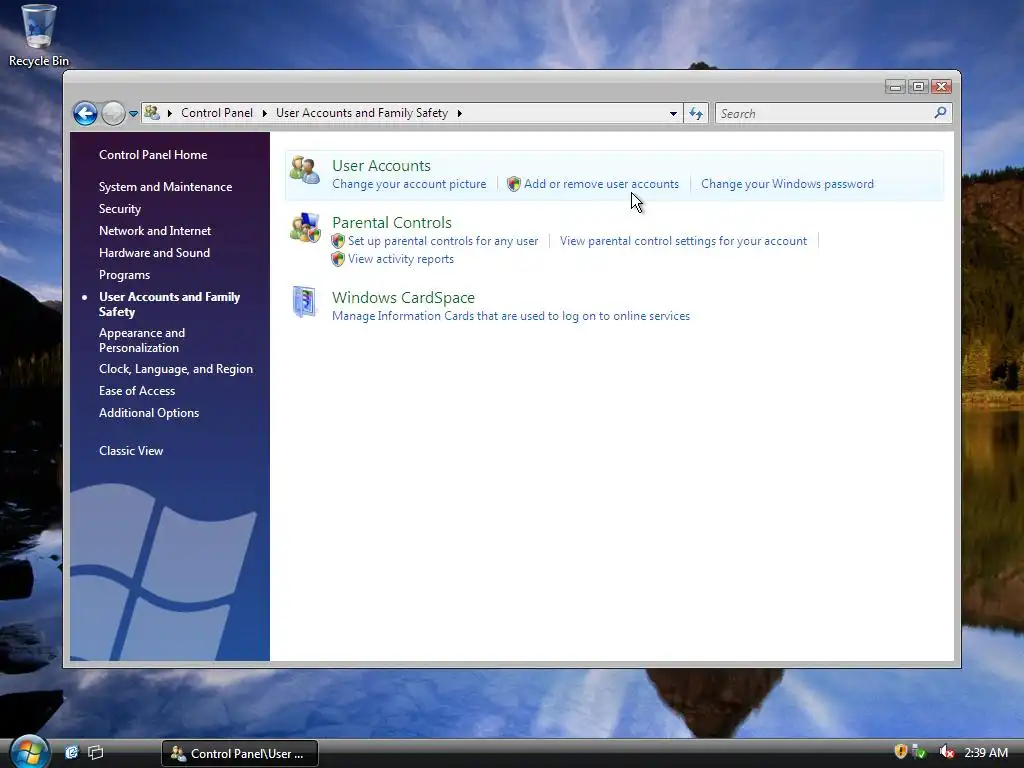Click shield icon beside Set up parental controls
The height and width of the screenshot is (768, 1024).
(338, 241)
